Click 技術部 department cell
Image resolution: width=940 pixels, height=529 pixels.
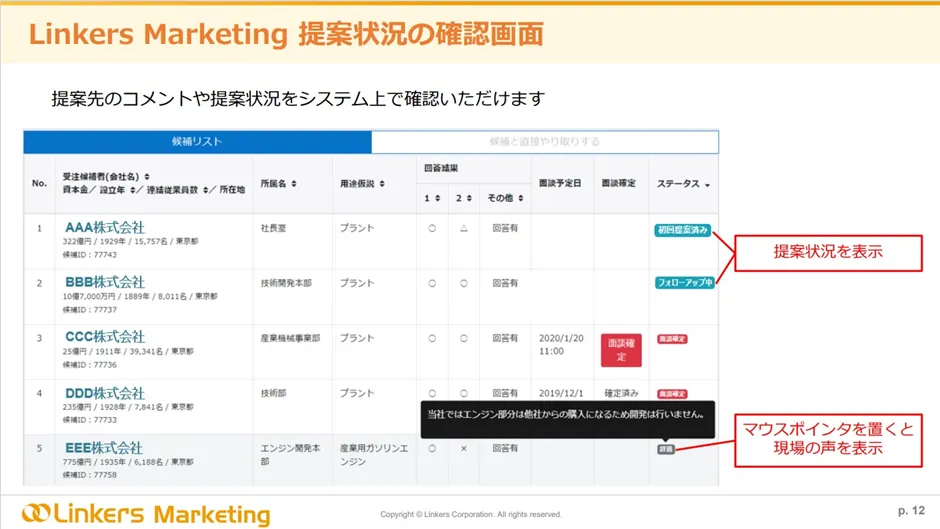(x=273, y=393)
